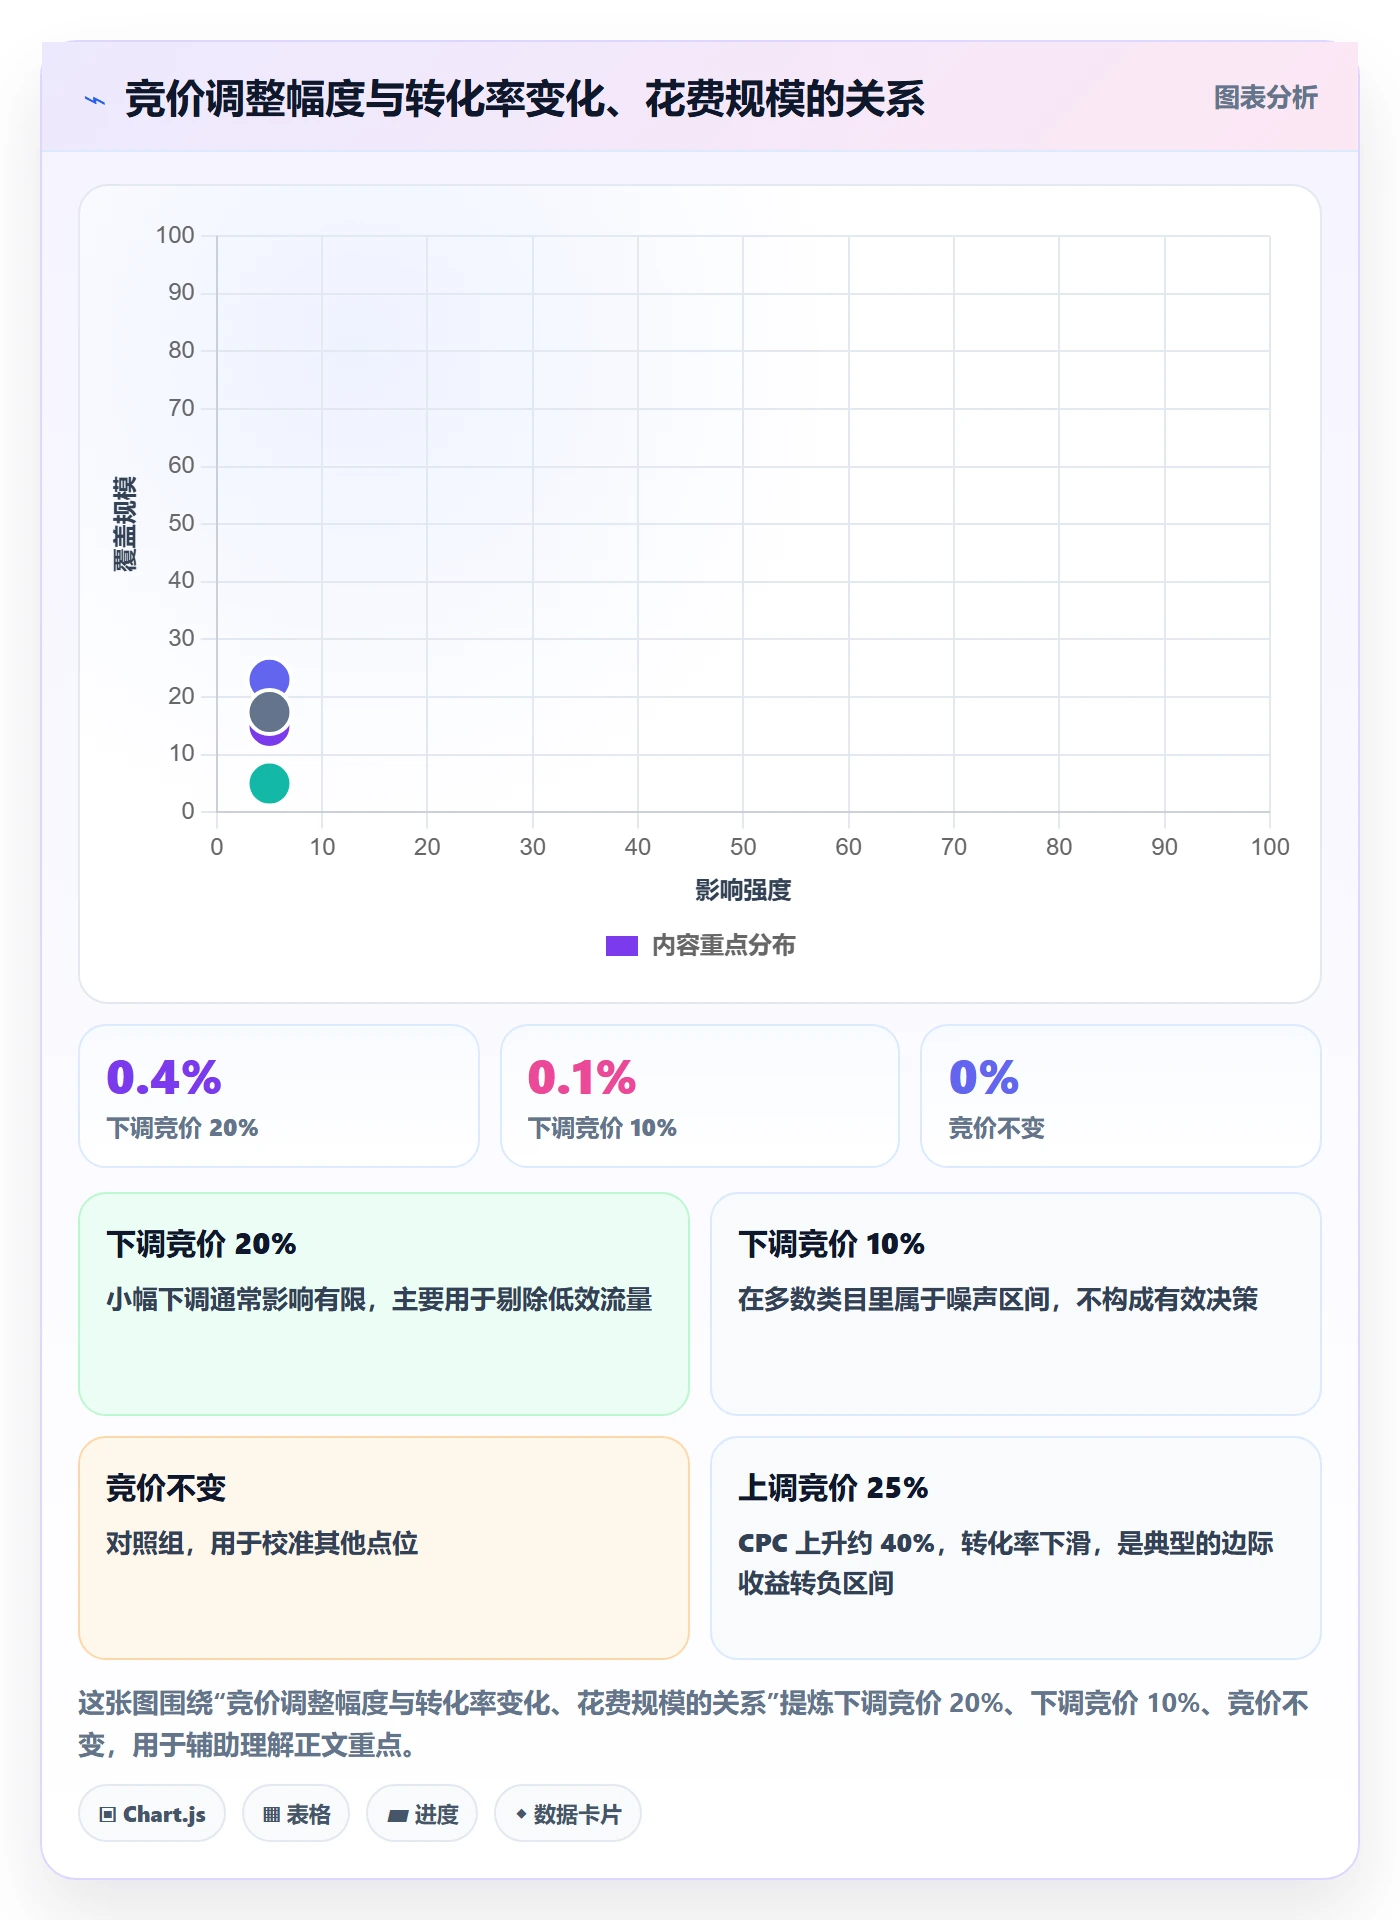Click the 上调竞价 25% description card
Viewport: 1400px width, 1920px height.
click(1016, 1548)
